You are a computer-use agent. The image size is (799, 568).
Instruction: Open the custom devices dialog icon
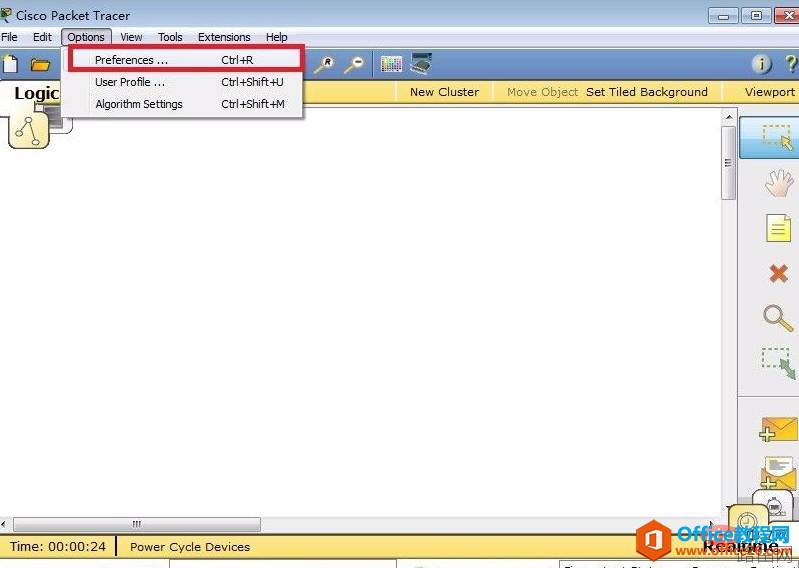coord(421,64)
